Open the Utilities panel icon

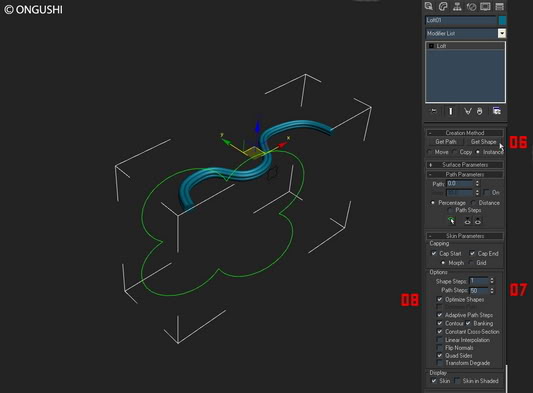pyautogui.click(x=499, y=6)
